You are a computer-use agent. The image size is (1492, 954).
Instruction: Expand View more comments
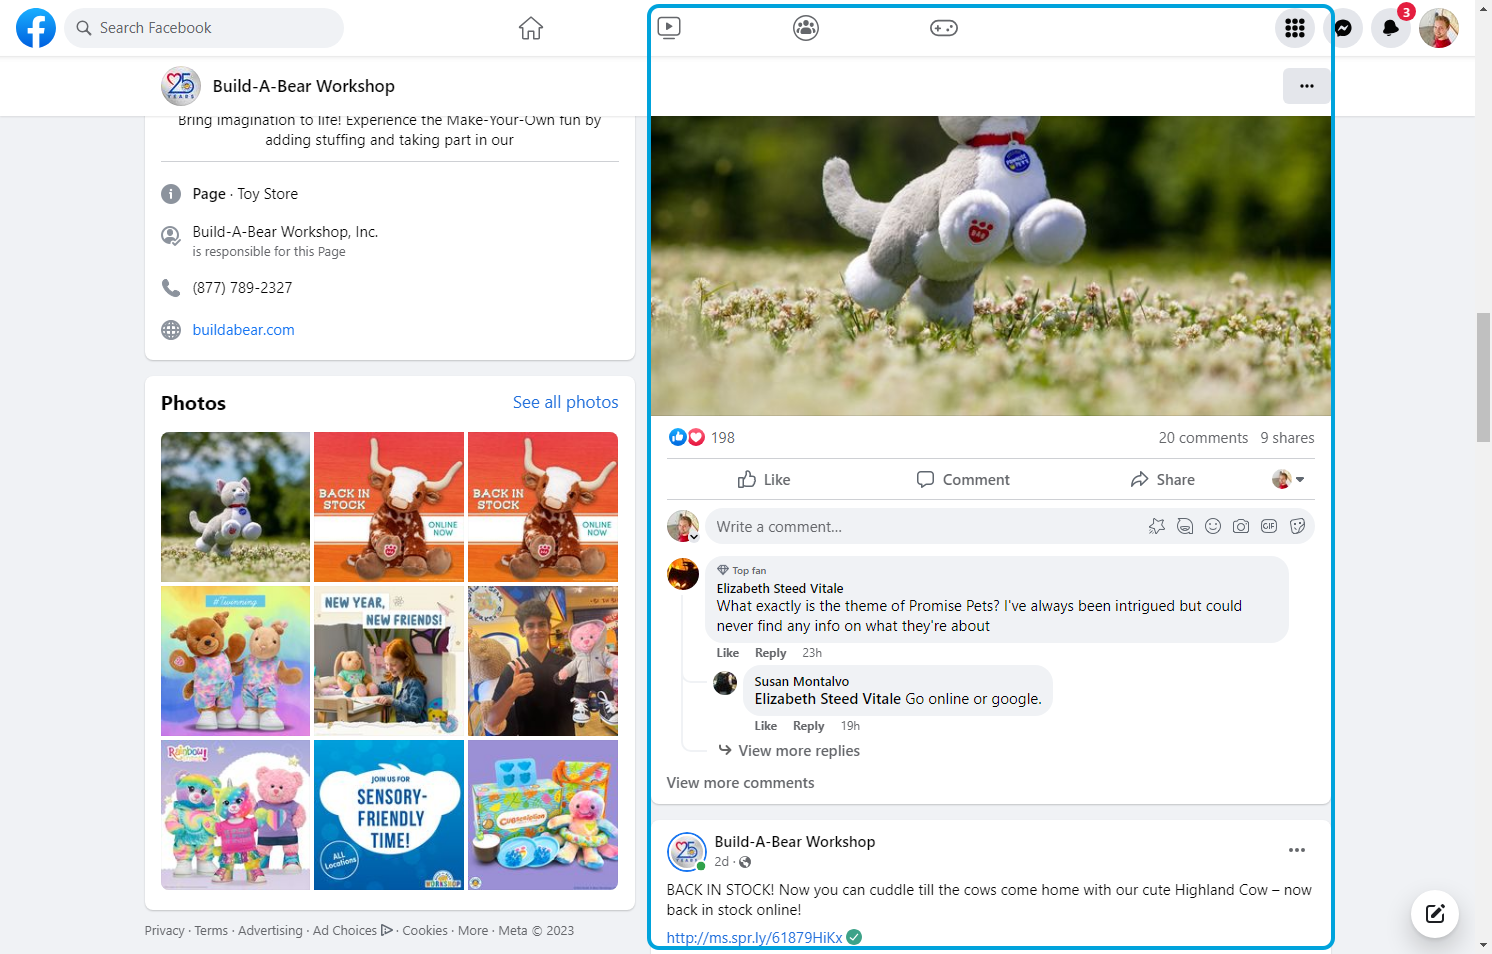(x=741, y=783)
